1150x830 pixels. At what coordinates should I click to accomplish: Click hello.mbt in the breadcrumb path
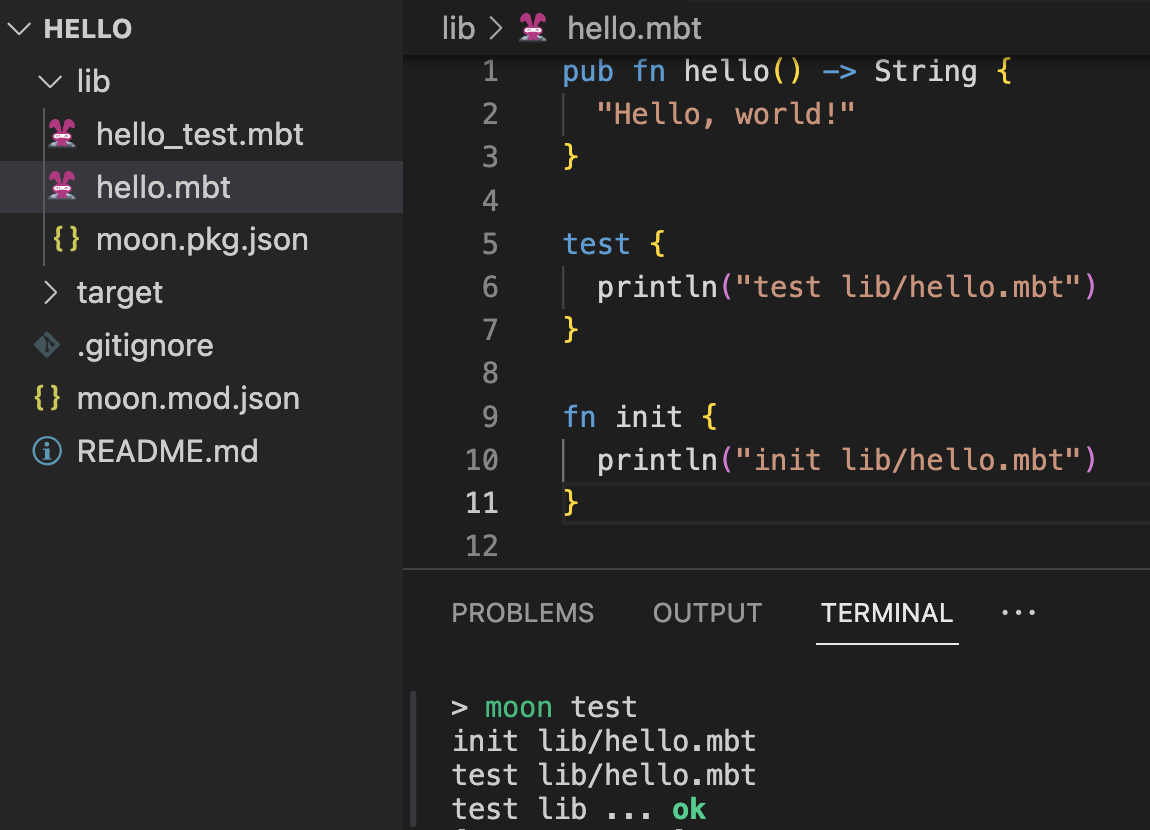(x=634, y=28)
